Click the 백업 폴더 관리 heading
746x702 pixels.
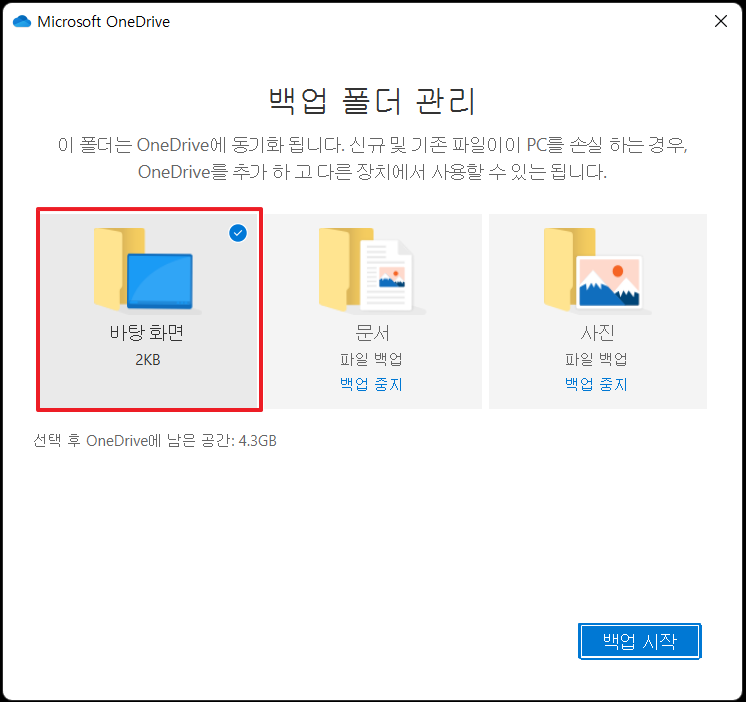click(x=373, y=101)
